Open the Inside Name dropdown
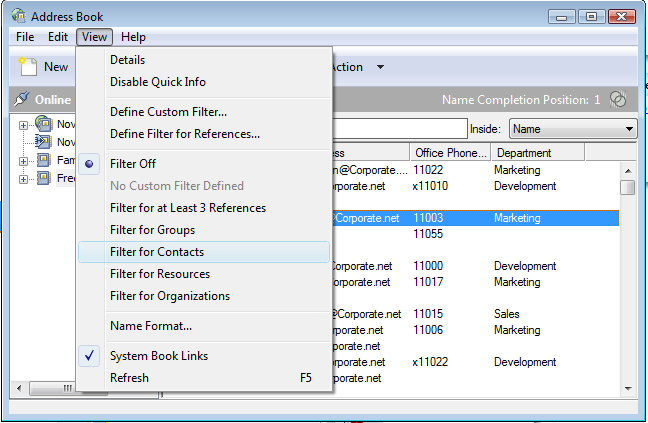The width and height of the screenshot is (648, 423). [x=573, y=129]
